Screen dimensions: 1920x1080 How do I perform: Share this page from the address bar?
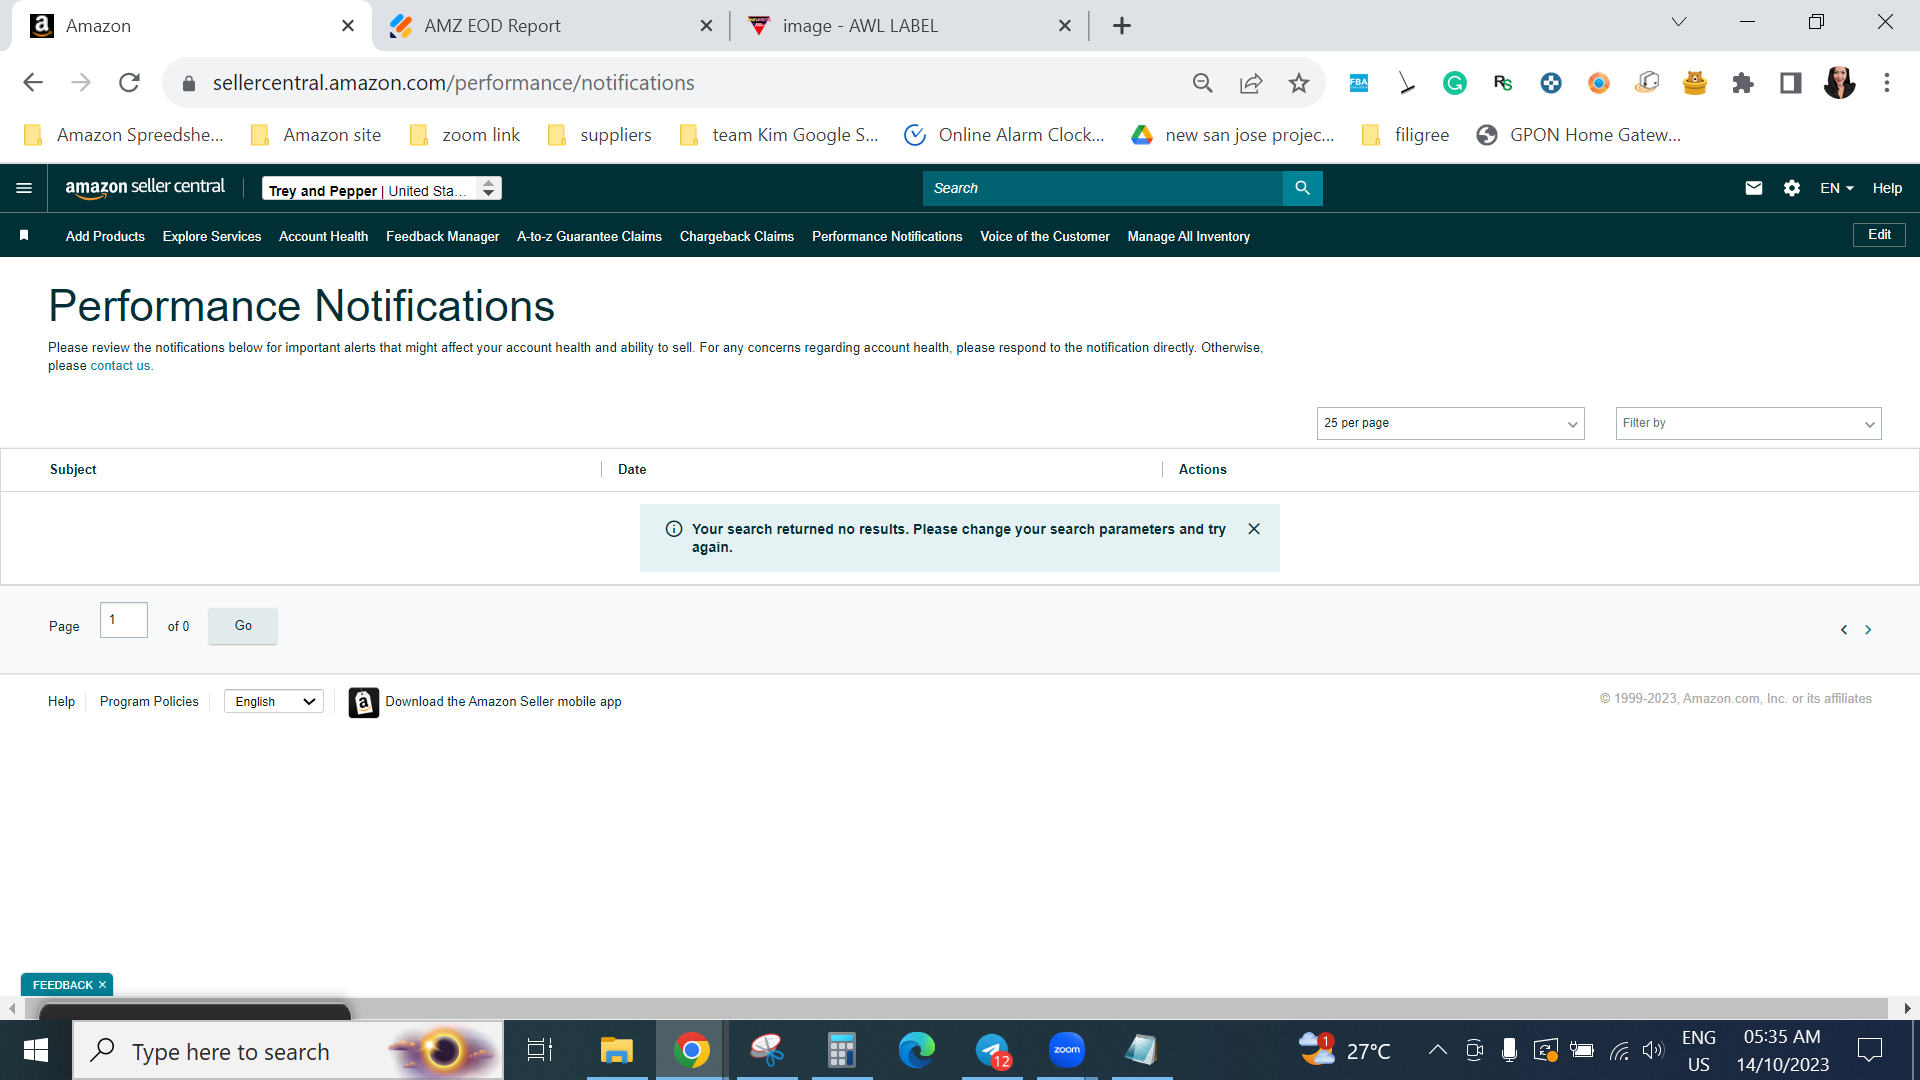click(1251, 83)
